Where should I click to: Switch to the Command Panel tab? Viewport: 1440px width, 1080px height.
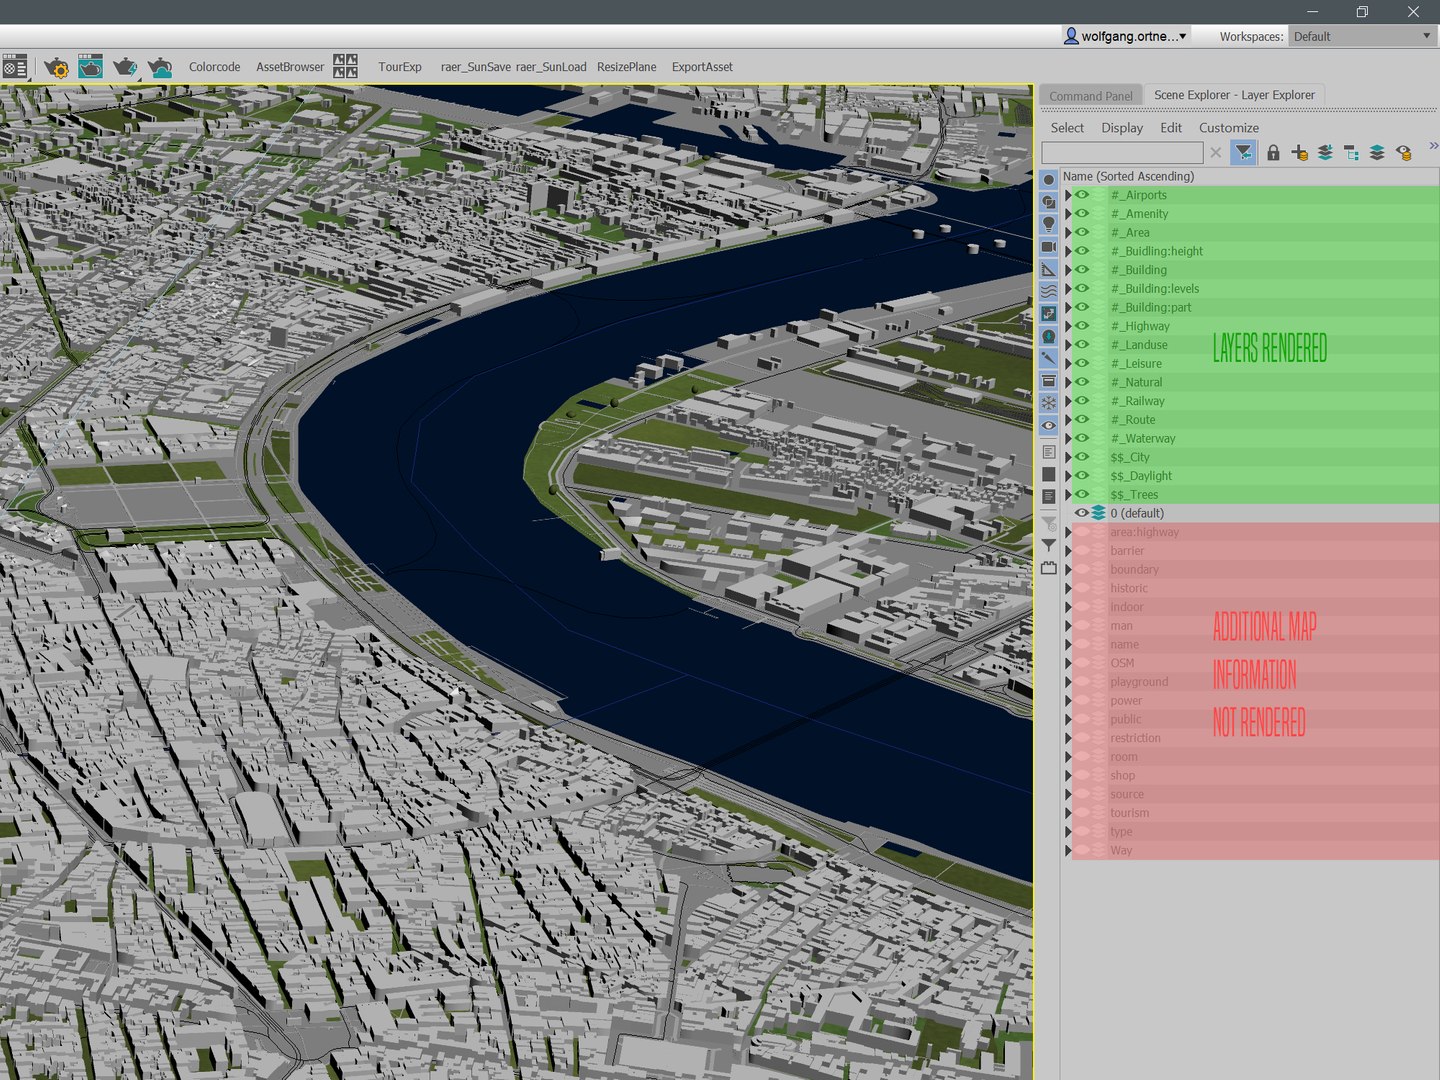[1091, 96]
